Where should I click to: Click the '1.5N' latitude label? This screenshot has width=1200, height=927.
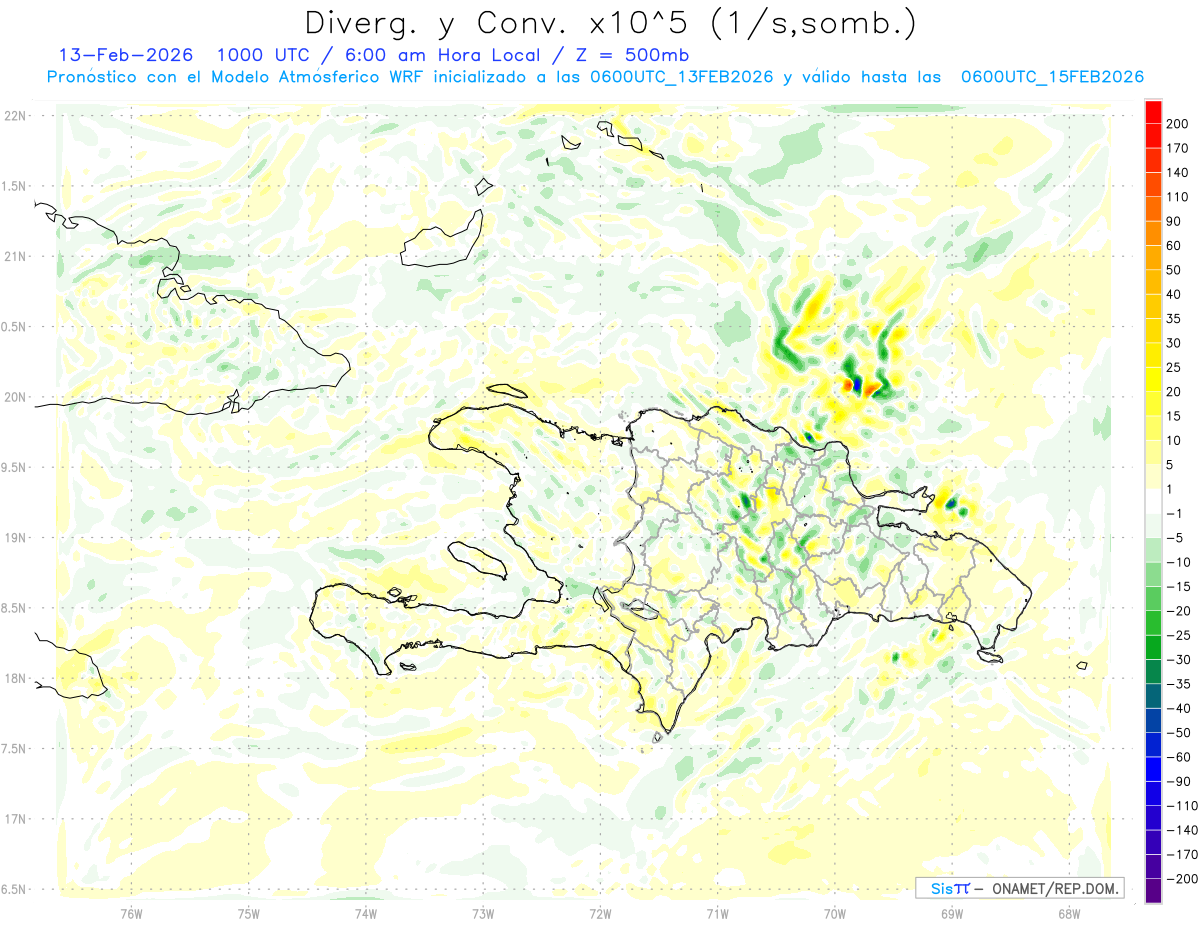tap(15, 187)
